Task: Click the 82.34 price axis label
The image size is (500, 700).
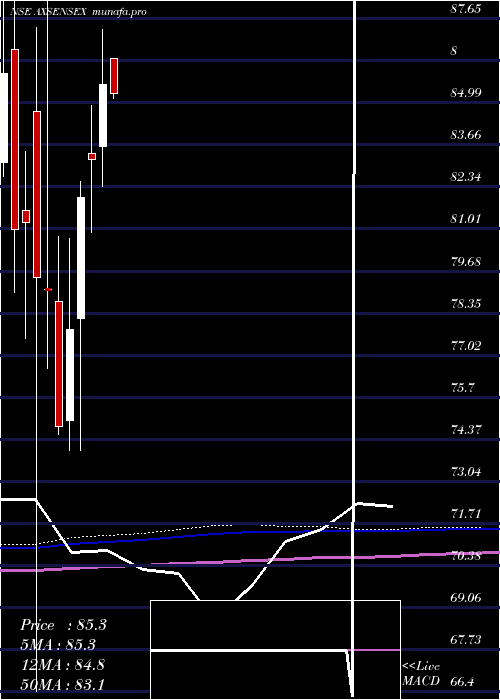Action: 466,176
